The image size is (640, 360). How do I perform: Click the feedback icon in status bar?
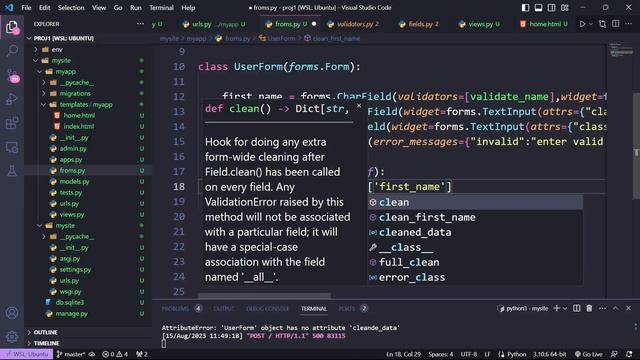point(614,354)
